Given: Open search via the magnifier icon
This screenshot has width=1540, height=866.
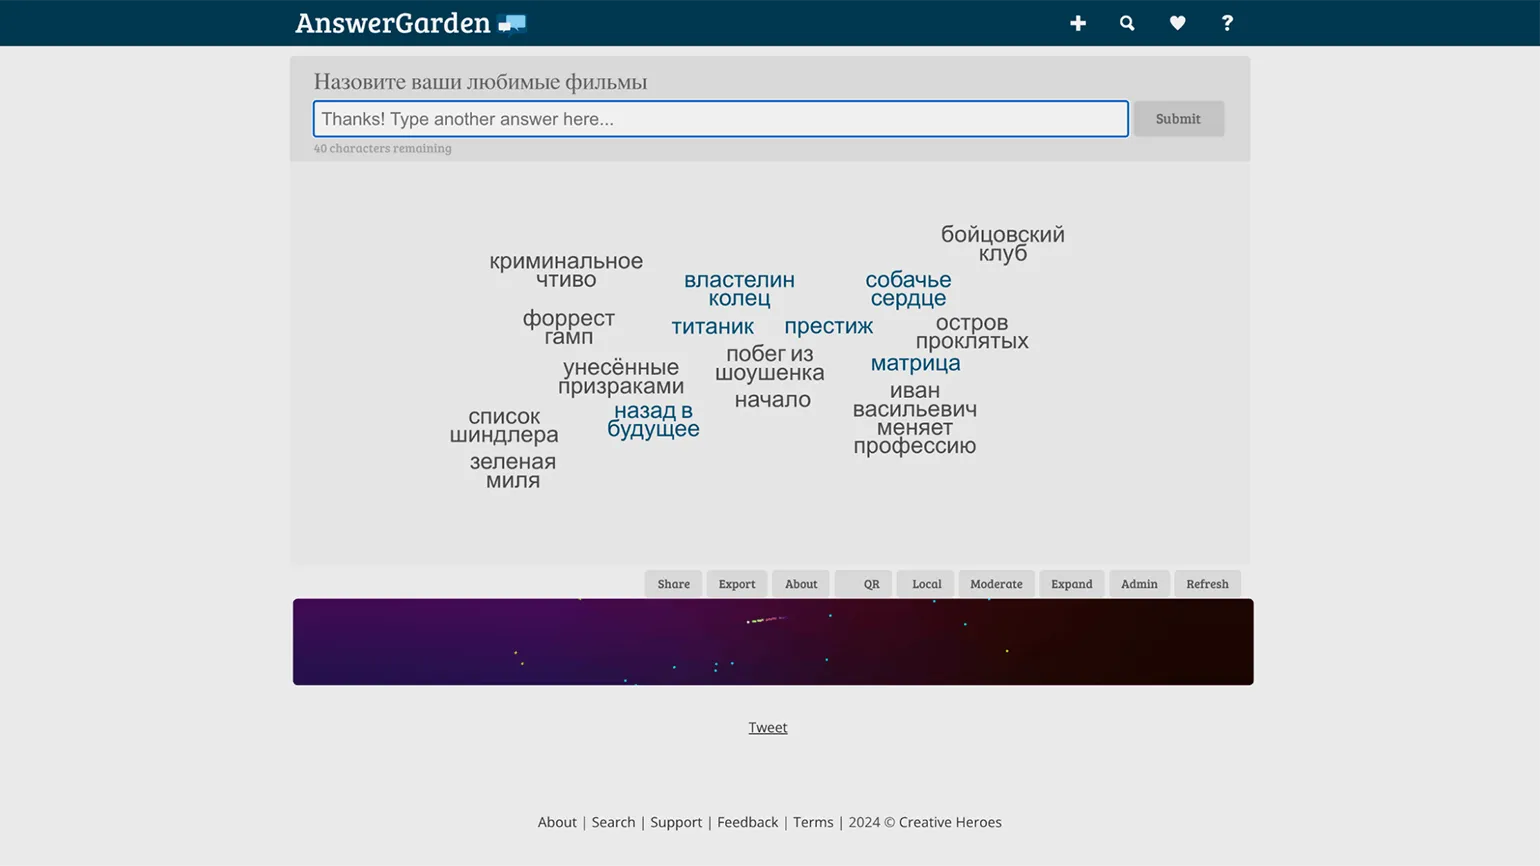Looking at the screenshot, I should [x=1127, y=23].
